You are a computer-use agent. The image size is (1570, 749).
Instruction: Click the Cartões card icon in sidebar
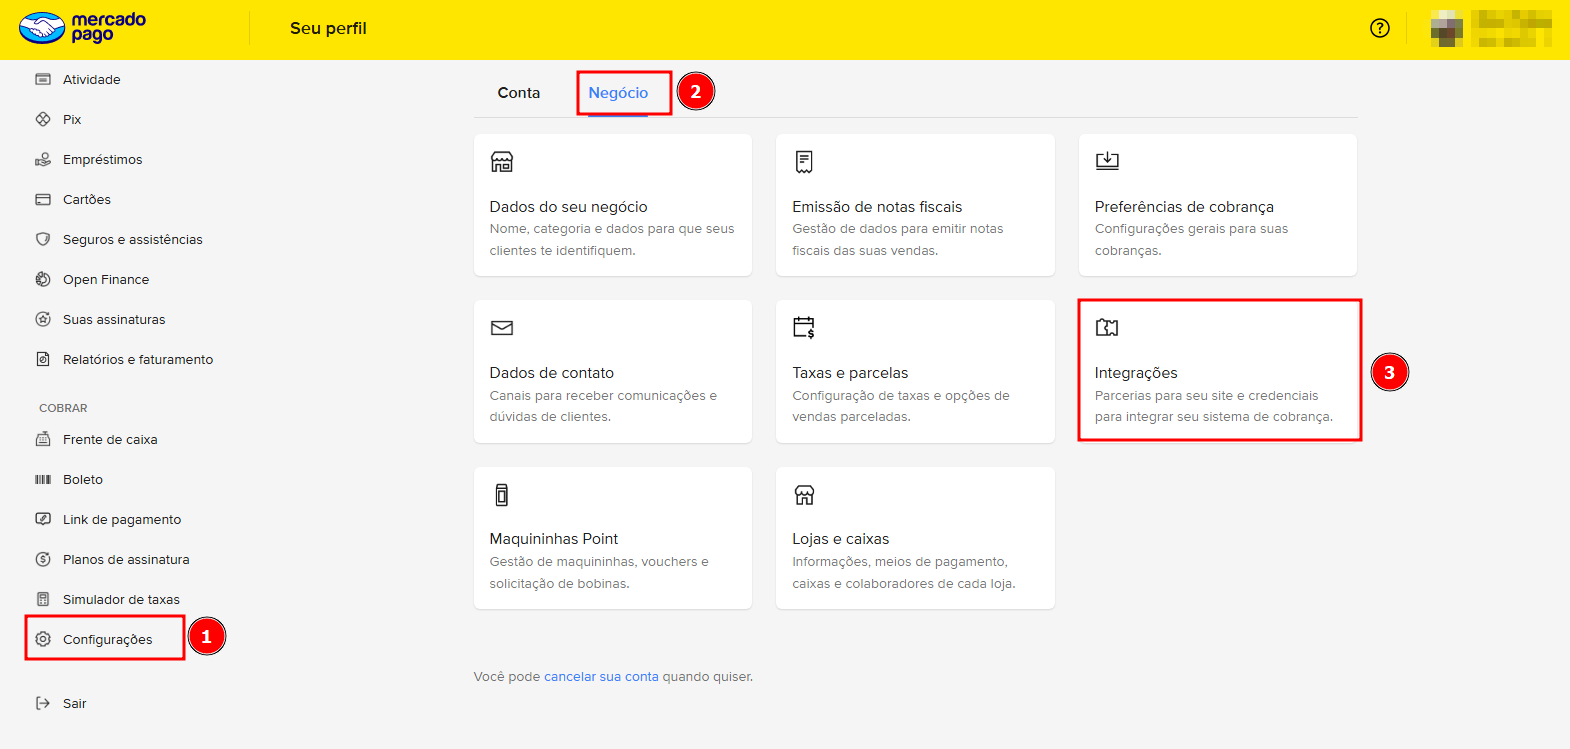[43, 199]
